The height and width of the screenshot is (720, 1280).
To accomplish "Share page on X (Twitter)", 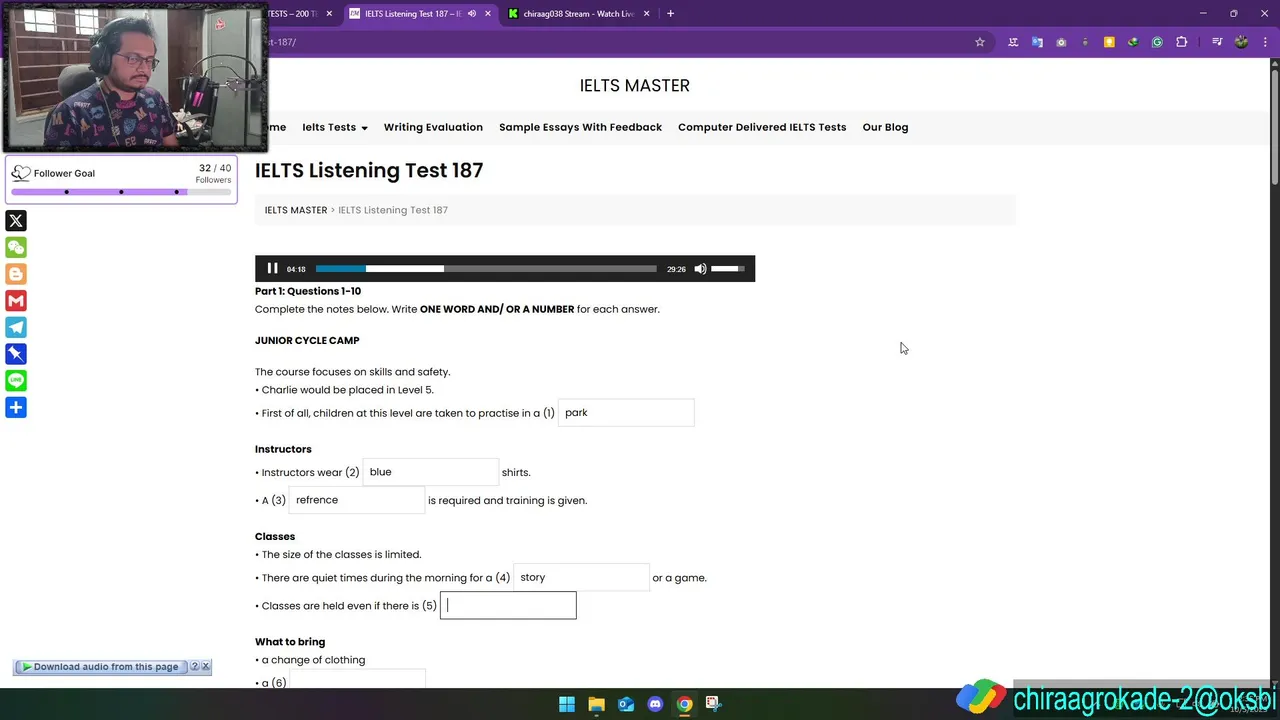I will [x=16, y=221].
